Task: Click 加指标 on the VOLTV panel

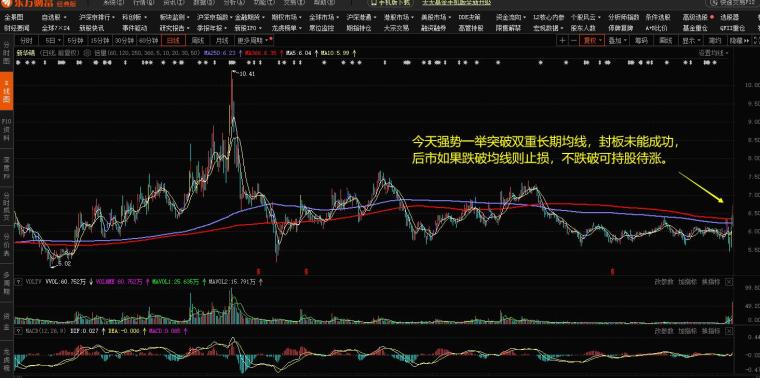Action: [x=687, y=282]
